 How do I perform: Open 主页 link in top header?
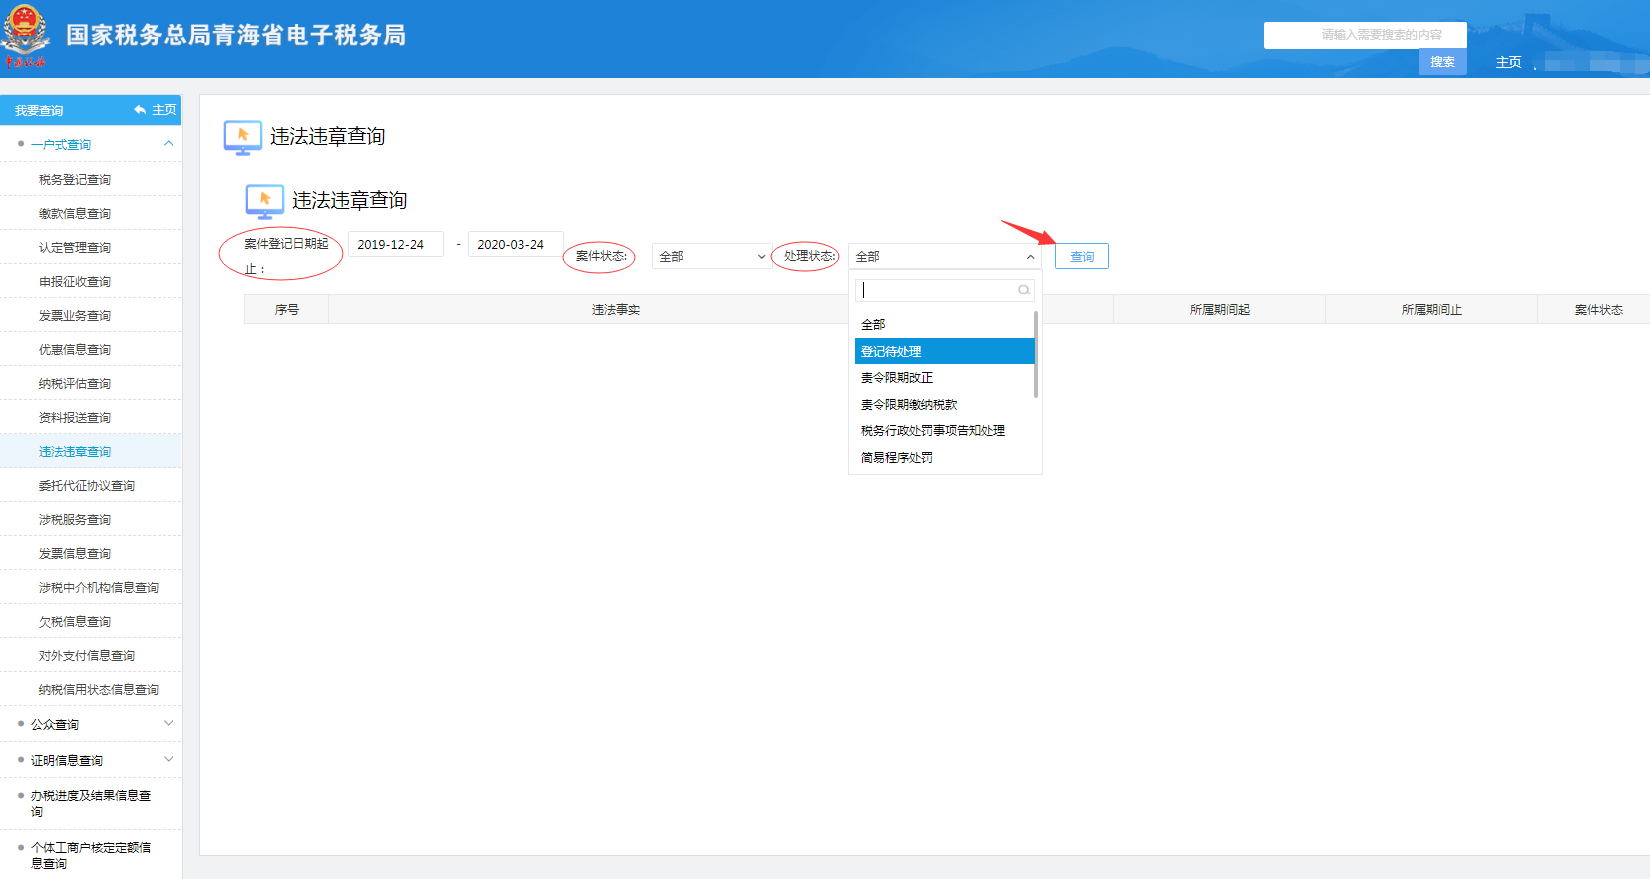coord(1508,62)
